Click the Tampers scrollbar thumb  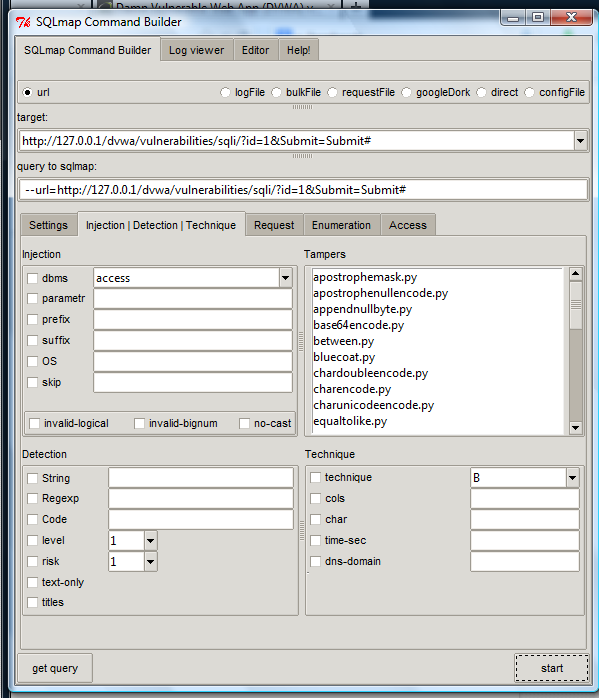click(575, 305)
